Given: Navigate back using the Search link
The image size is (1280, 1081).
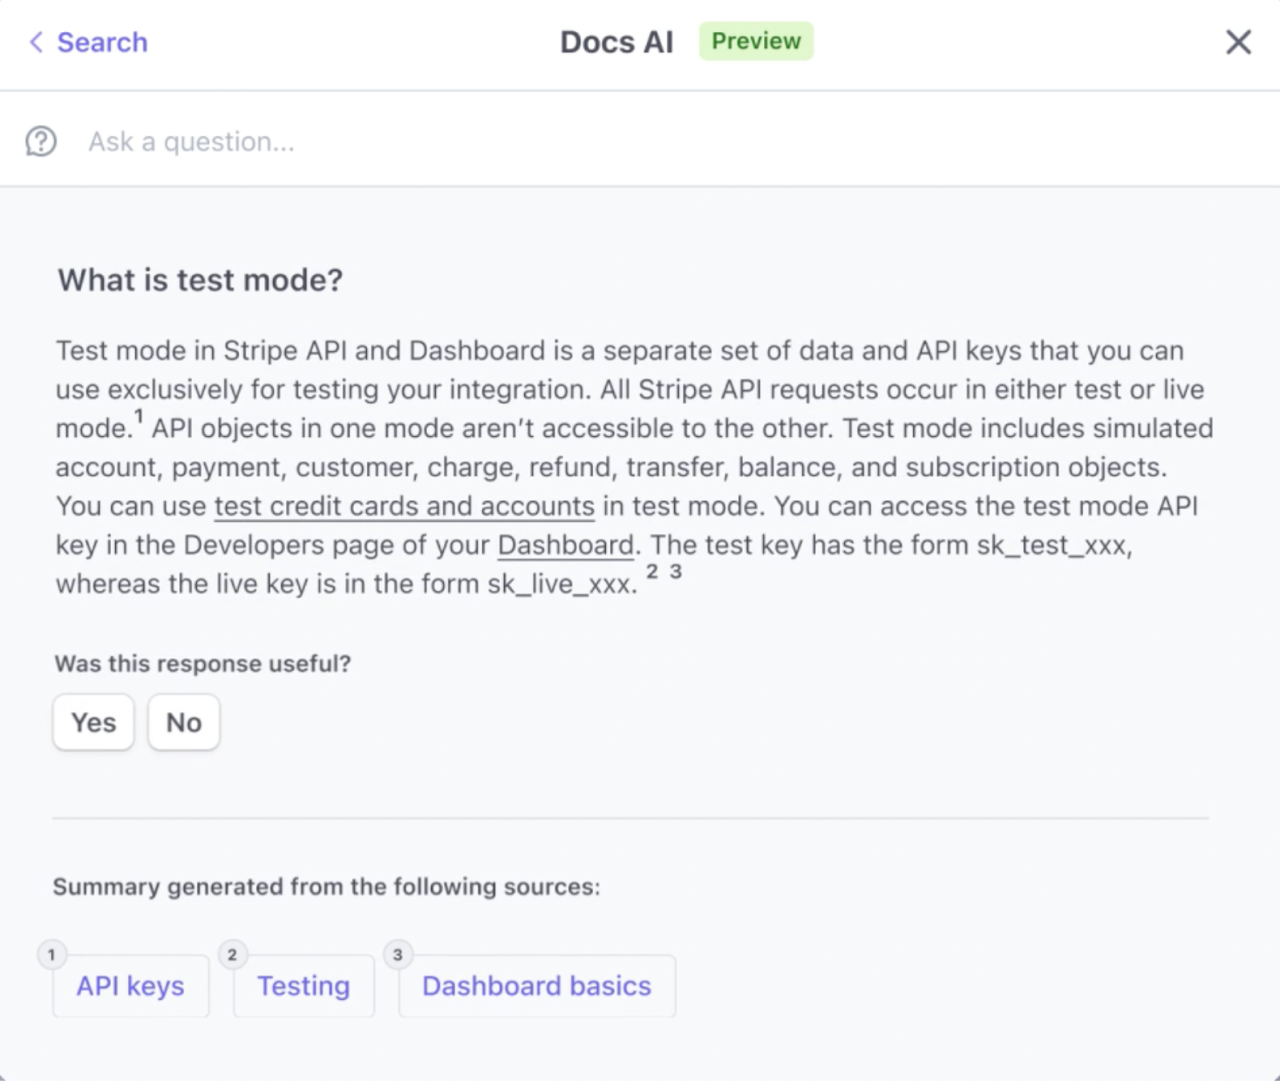Looking at the screenshot, I should coord(101,43).
